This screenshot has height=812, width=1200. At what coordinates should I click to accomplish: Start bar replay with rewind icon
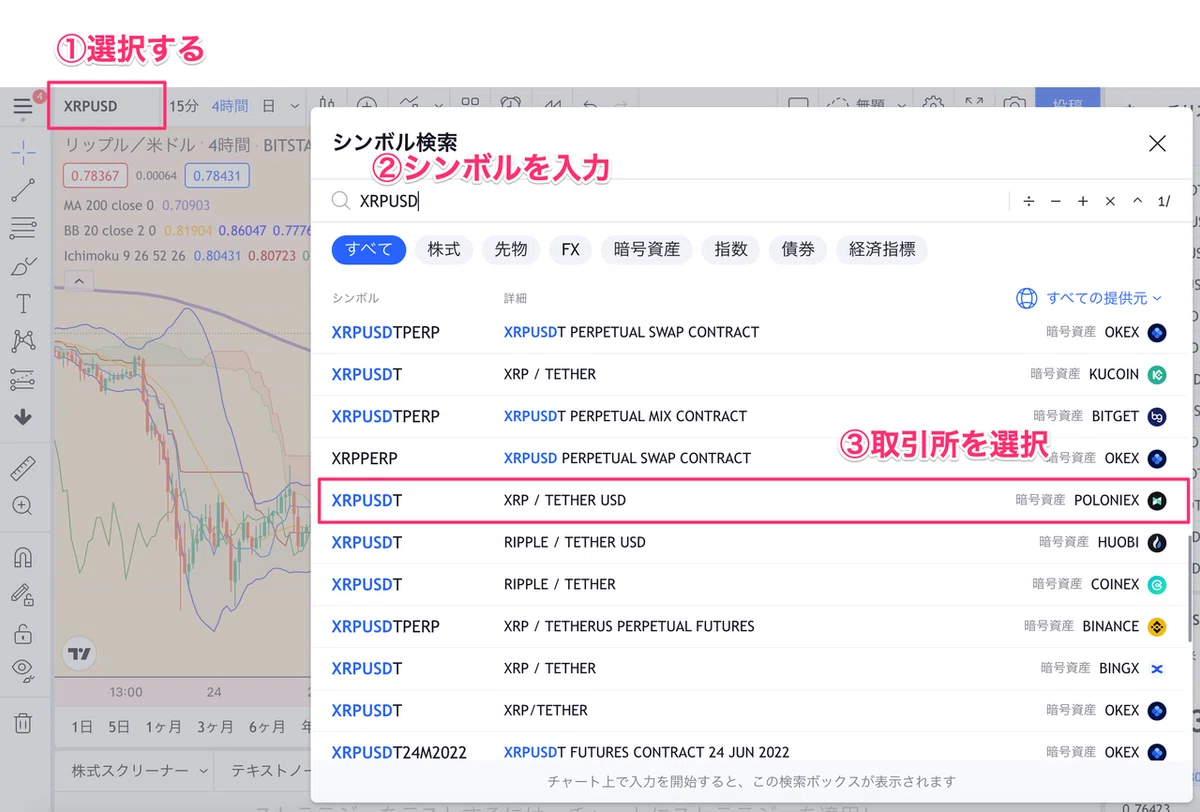click(551, 106)
